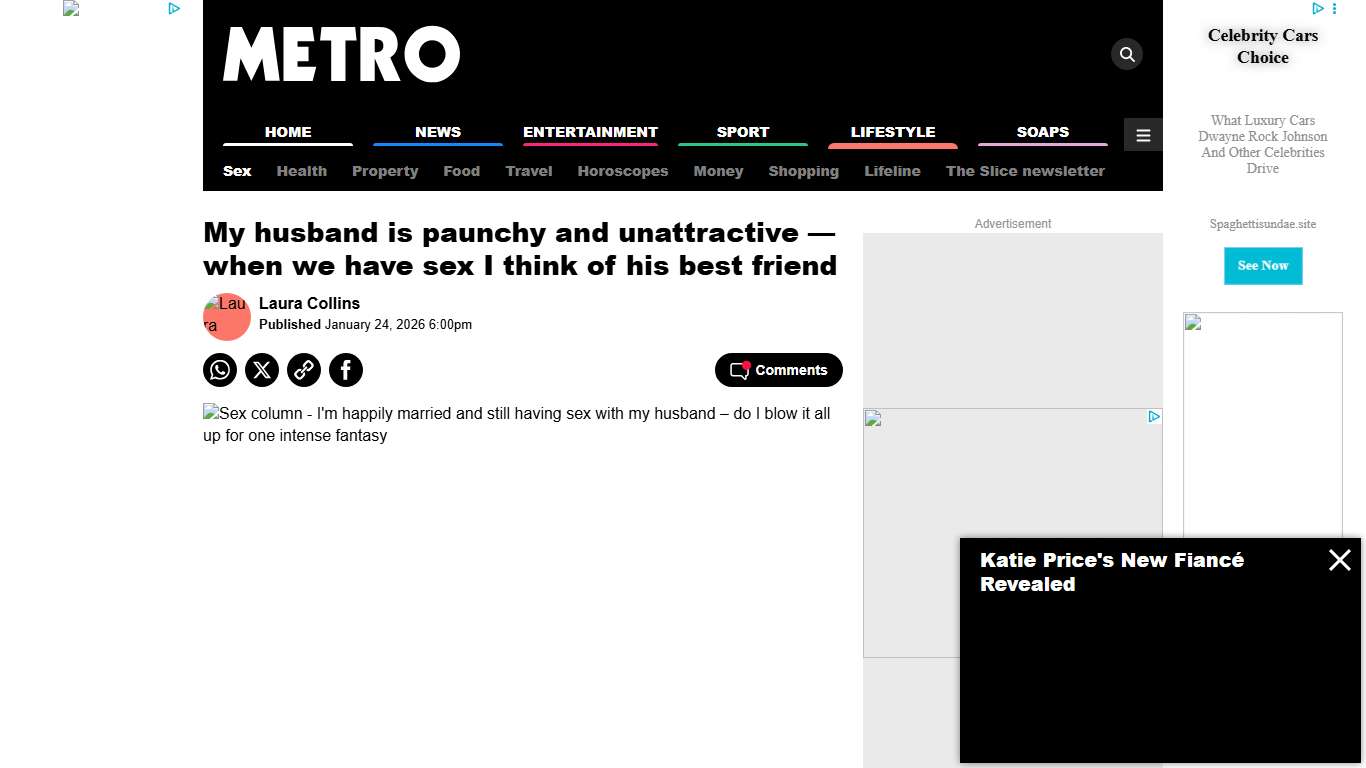Click the AdChoices icon on the video overlay
1366x768 pixels.
pos(1154,416)
